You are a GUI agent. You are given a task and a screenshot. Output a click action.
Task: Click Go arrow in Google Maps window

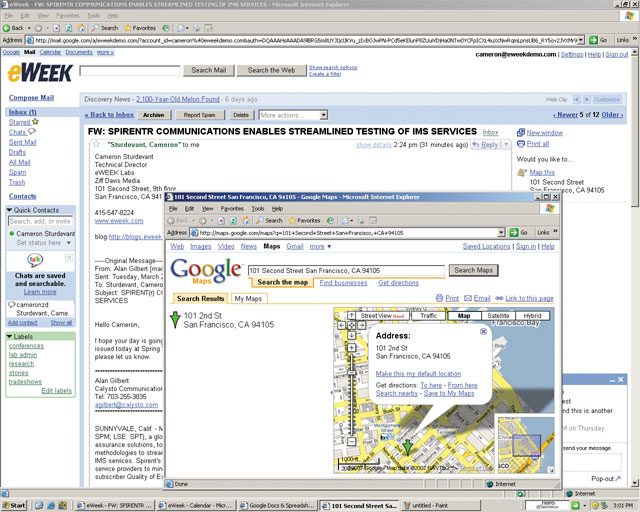coord(513,233)
